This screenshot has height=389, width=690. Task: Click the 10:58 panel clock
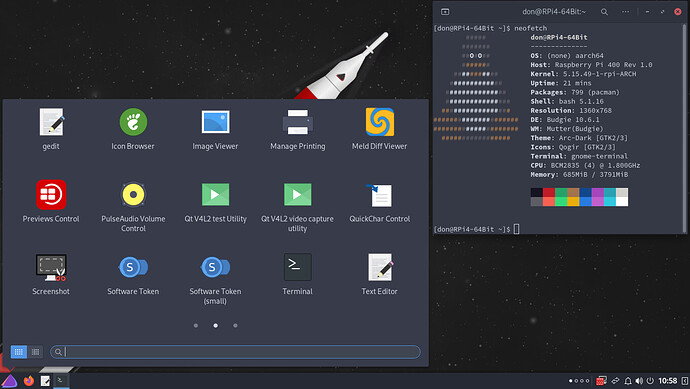668,381
